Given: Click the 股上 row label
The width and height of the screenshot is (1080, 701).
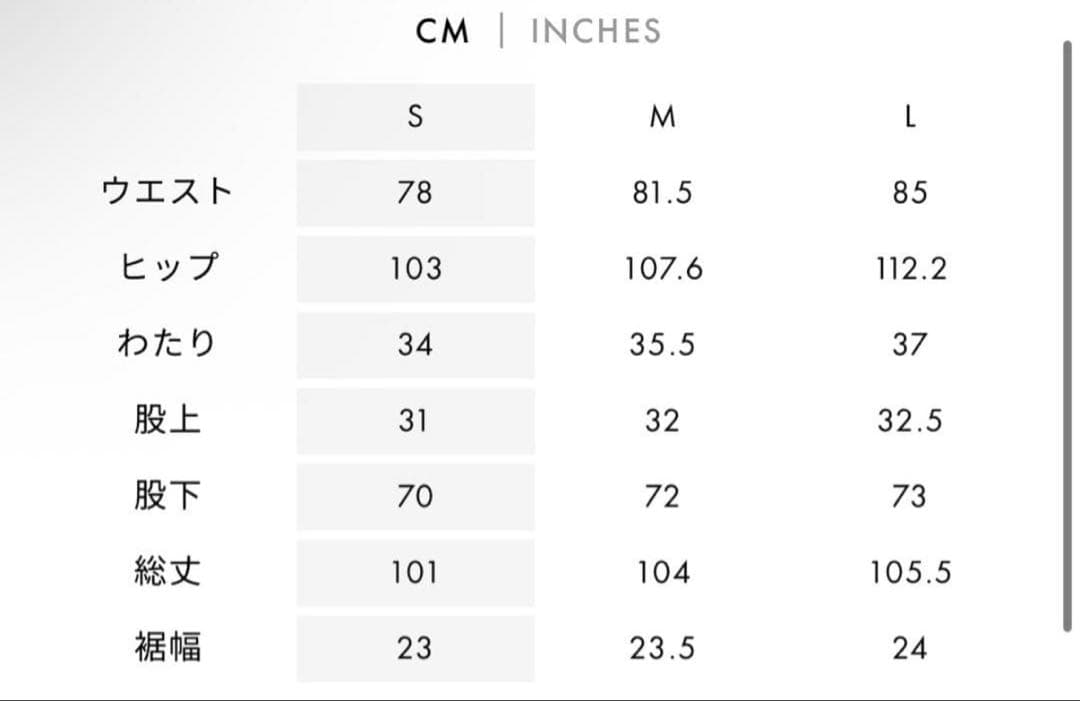Looking at the screenshot, I should coord(167,420).
